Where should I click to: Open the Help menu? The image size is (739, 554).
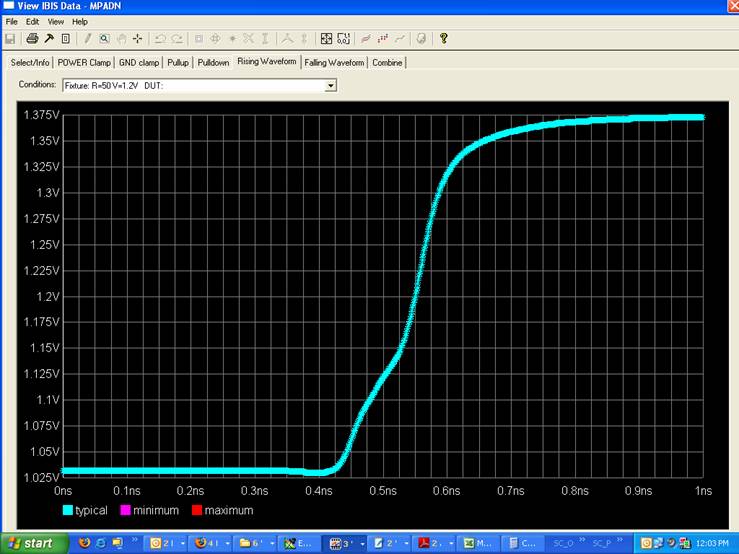80,22
